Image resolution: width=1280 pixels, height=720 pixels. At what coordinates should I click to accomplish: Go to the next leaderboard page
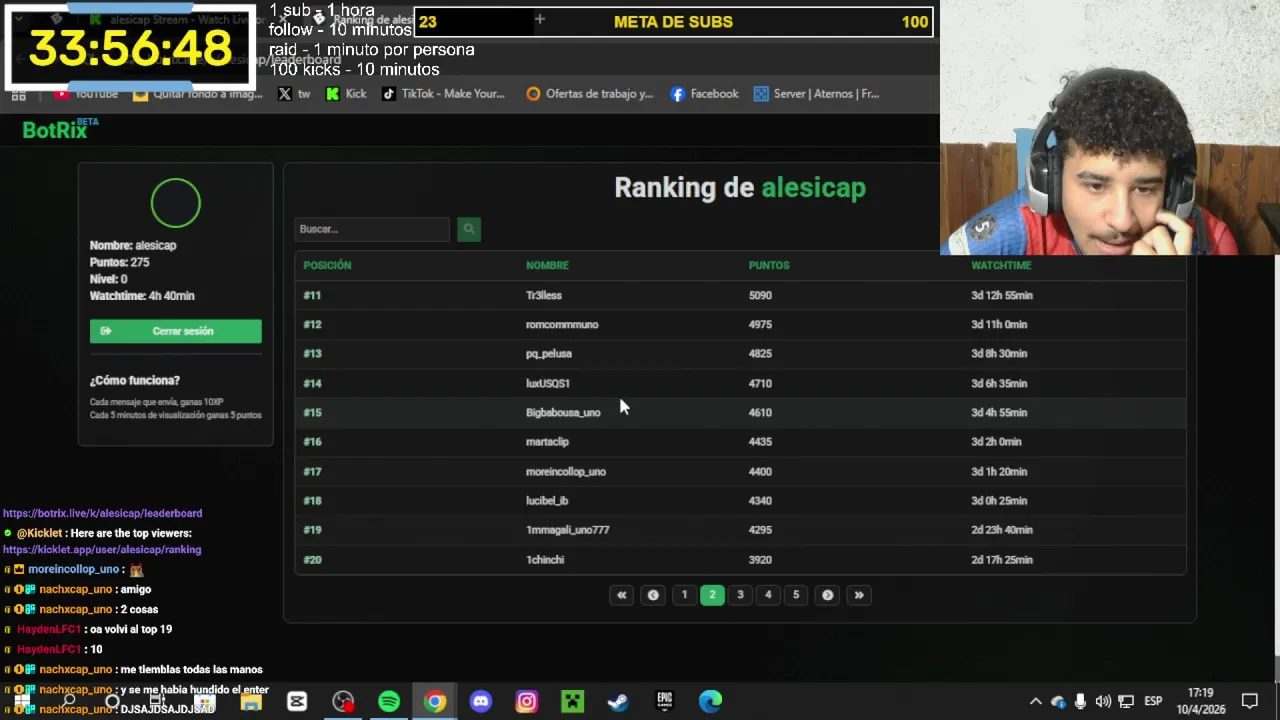827,595
